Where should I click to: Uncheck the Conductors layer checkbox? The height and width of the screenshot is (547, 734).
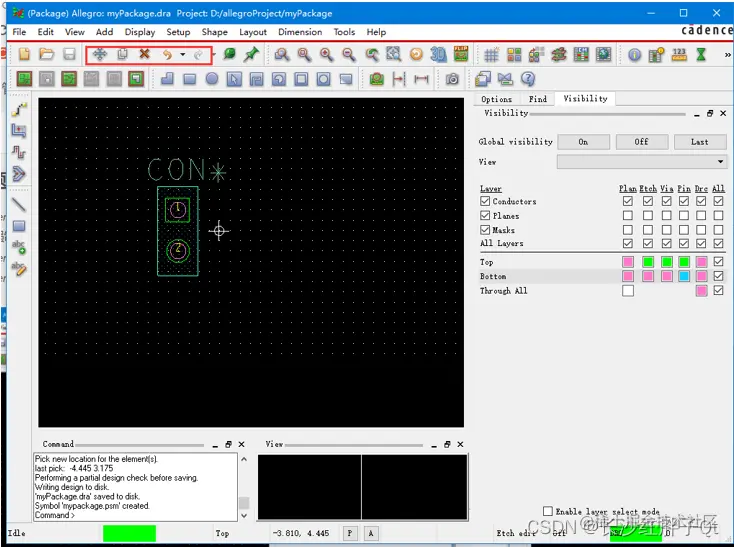[x=485, y=201]
